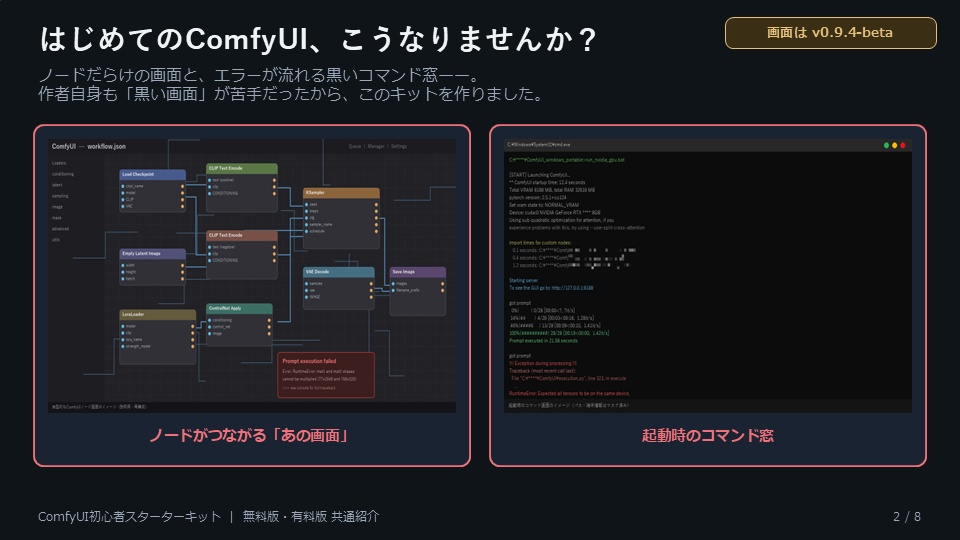Click ckpt_name row in Load Checkpoint node
The image size is (960, 540).
[152, 186]
